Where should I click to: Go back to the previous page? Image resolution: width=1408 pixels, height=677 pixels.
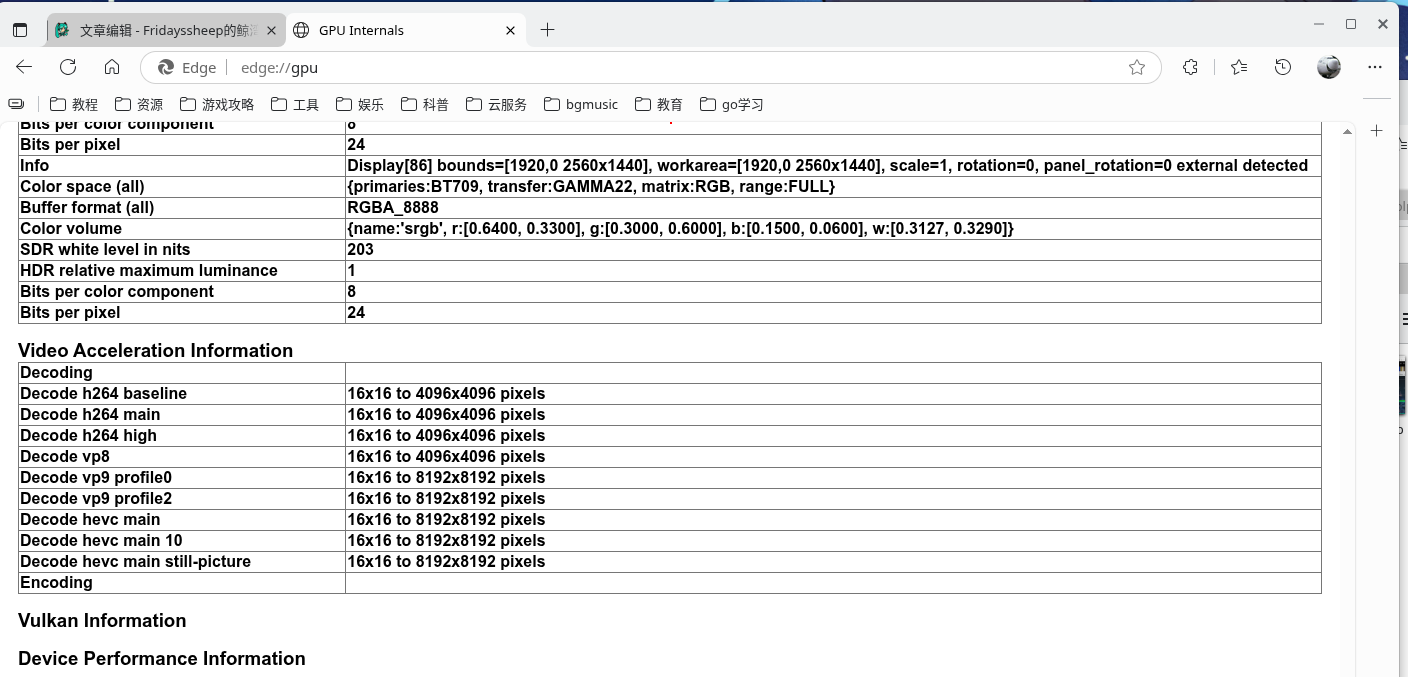coord(24,67)
